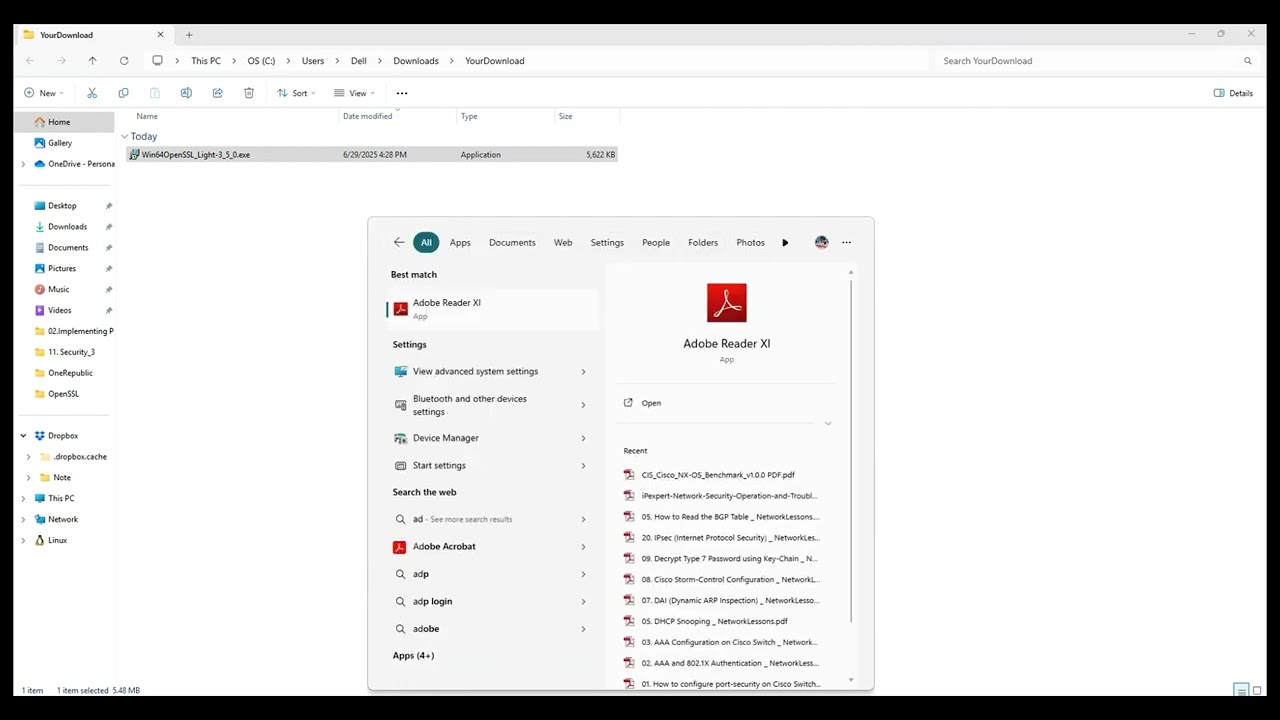This screenshot has height=720, width=1280.
Task: Click the Rename icon in toolbar
Action: [x=186, y=93]
